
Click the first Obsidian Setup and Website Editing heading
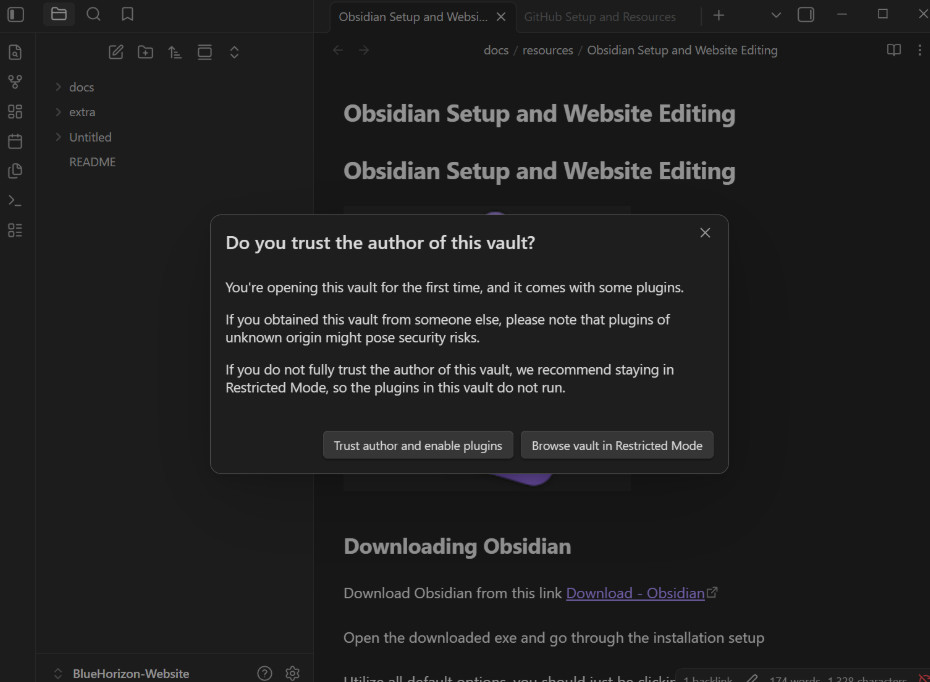pos(539,114)
